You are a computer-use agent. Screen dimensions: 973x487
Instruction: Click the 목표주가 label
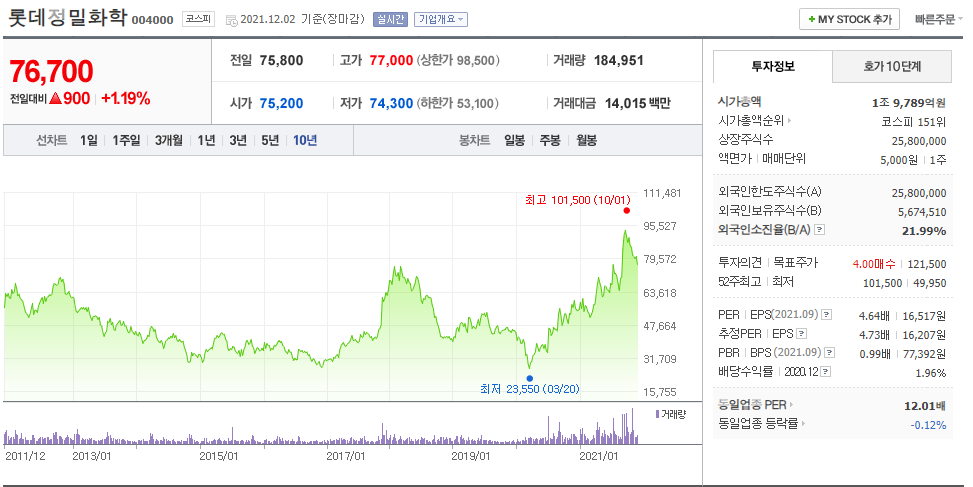(x=796, y=263)
